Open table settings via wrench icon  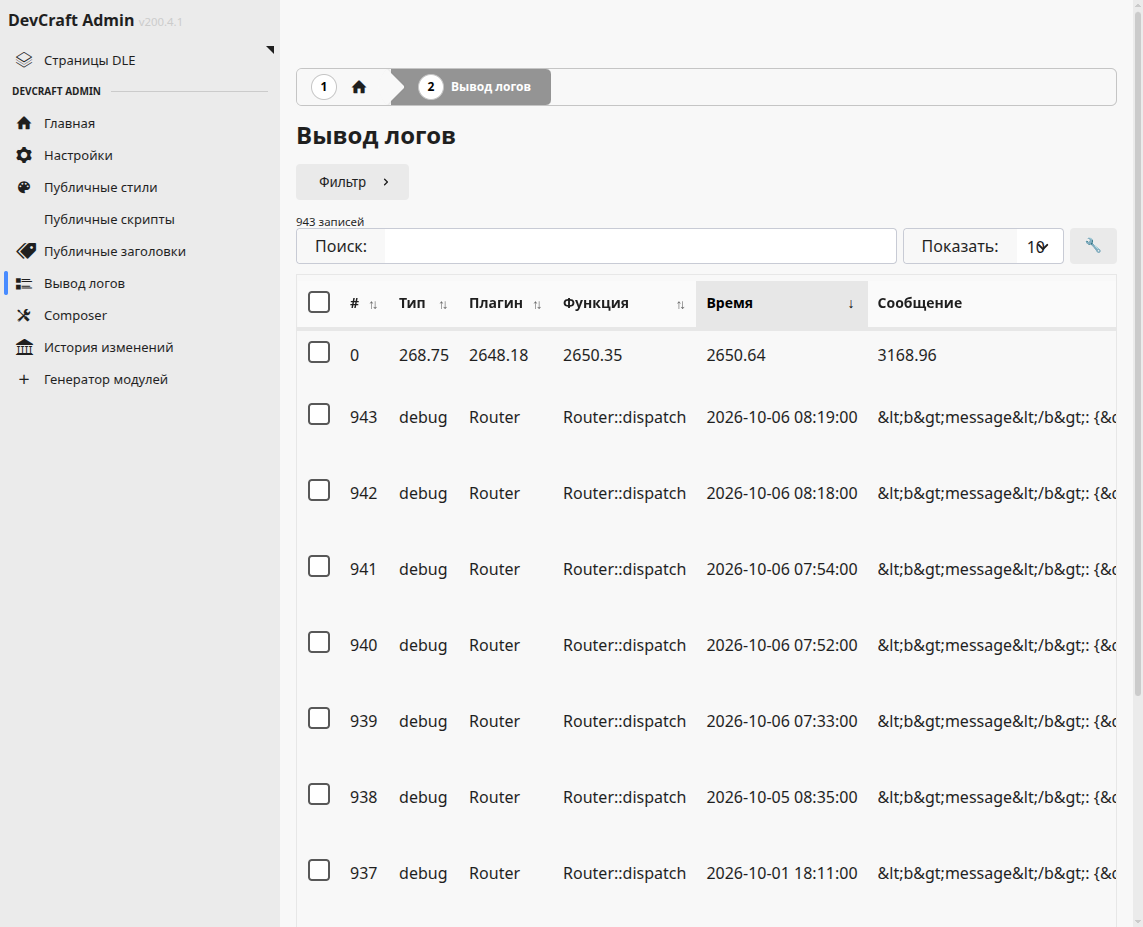point(1093,246)
